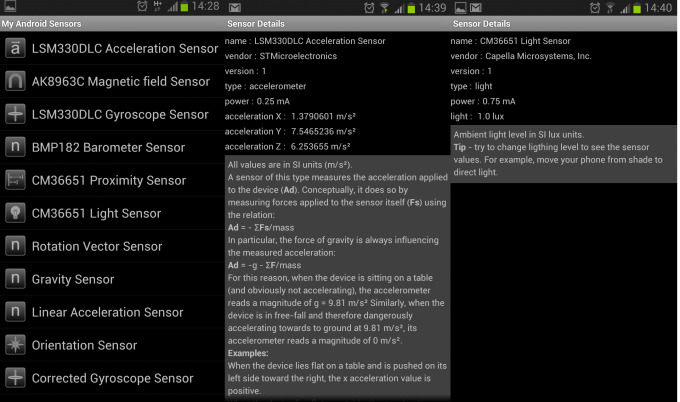Viewport: 680px width, 402px height.
Task: Tap the My Android Sensors title
Action: (42, 23)
